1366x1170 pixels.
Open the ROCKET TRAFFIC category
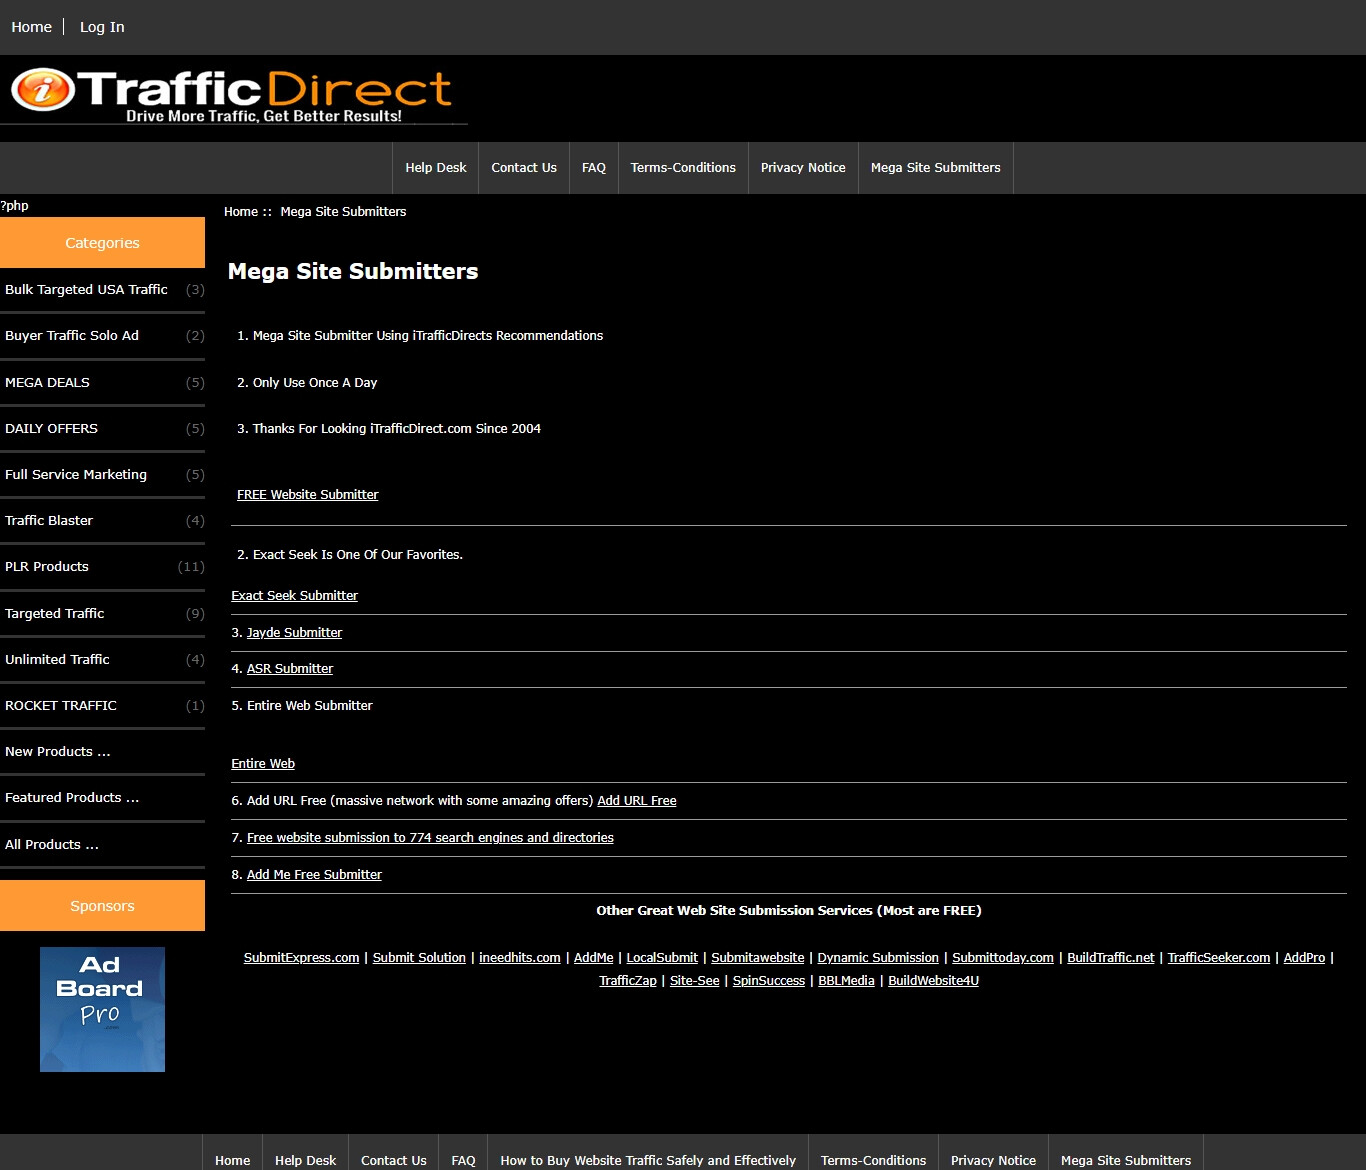(x=61, y=706)
